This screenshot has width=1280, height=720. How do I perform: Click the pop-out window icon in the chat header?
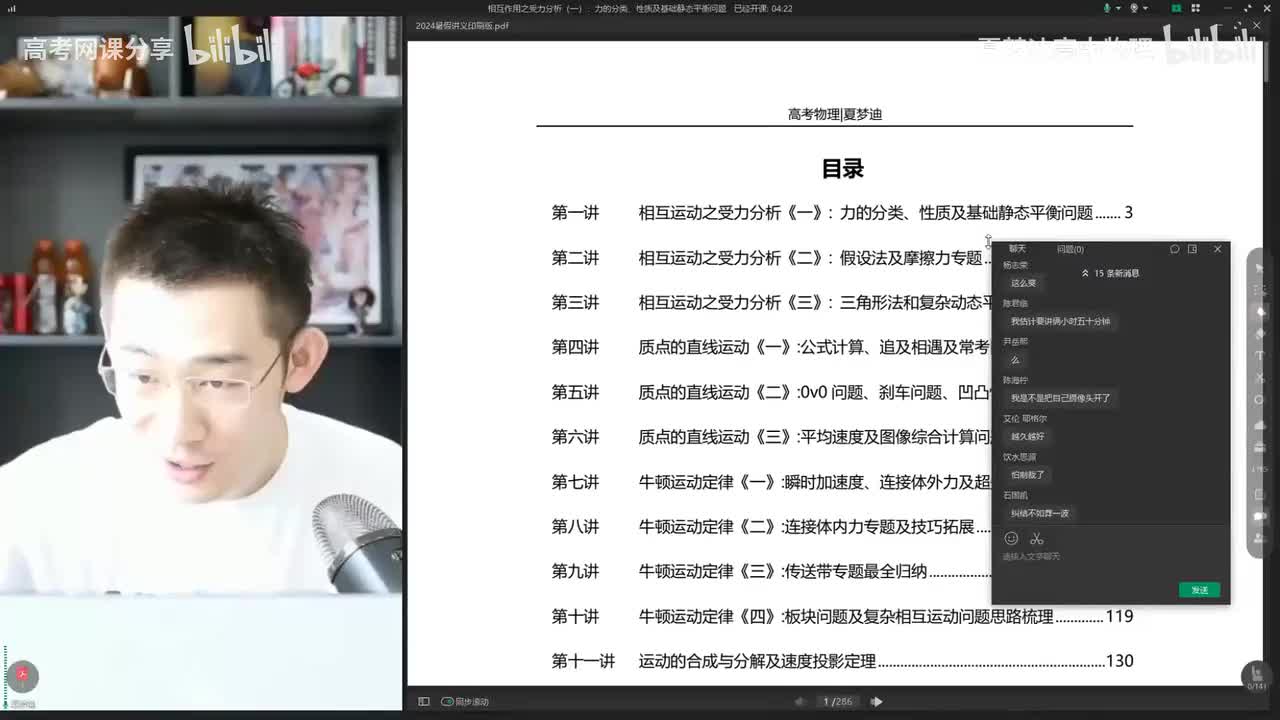pyautogui.click(x=1193, y=249)
